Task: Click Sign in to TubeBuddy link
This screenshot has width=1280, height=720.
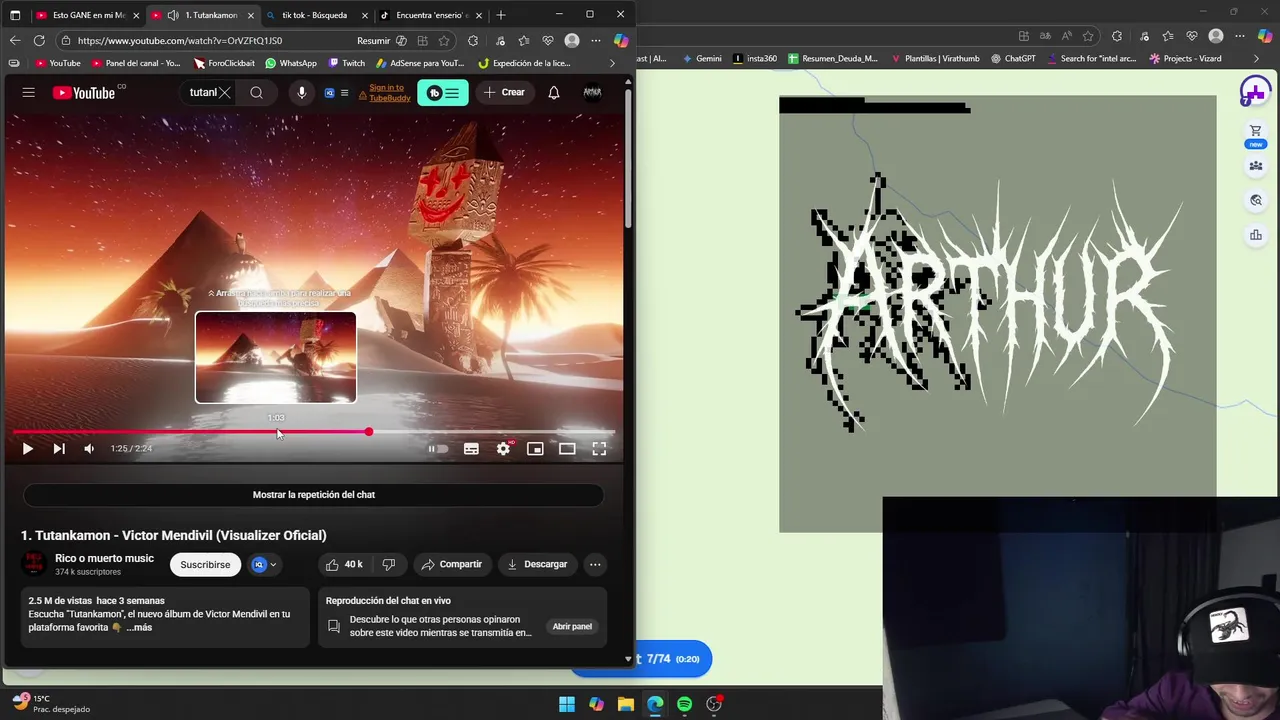Action: tap(386, 92)
